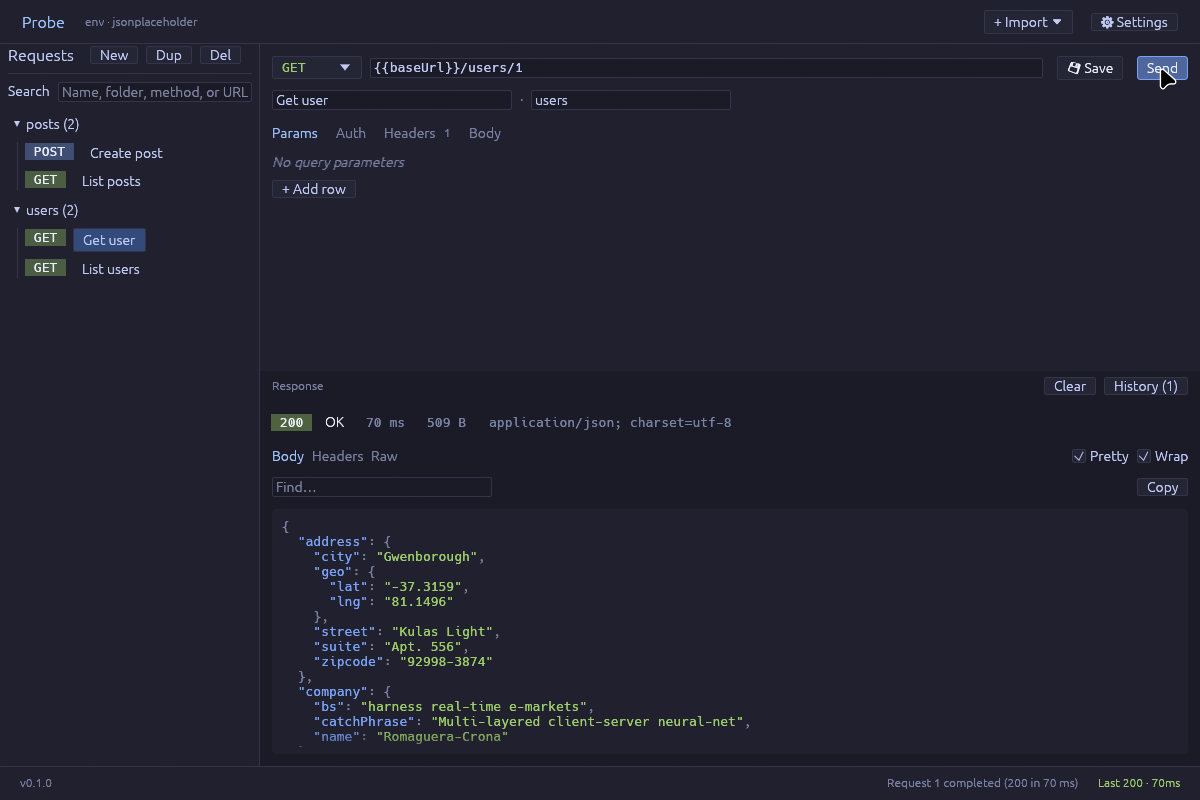Switch to the Auth tab

click(351, 133)
